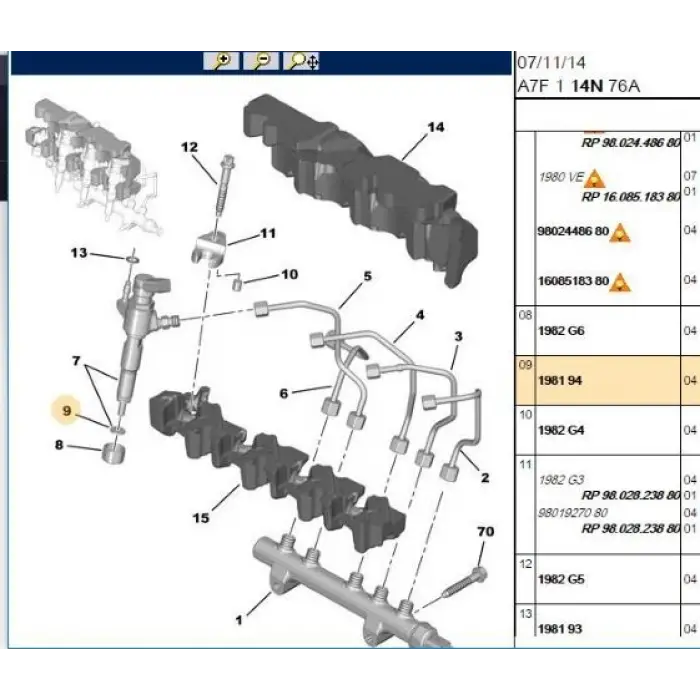Select callout number 70 bolt label
The height and width of the screenshot is (700, 700).
[486, 531]
